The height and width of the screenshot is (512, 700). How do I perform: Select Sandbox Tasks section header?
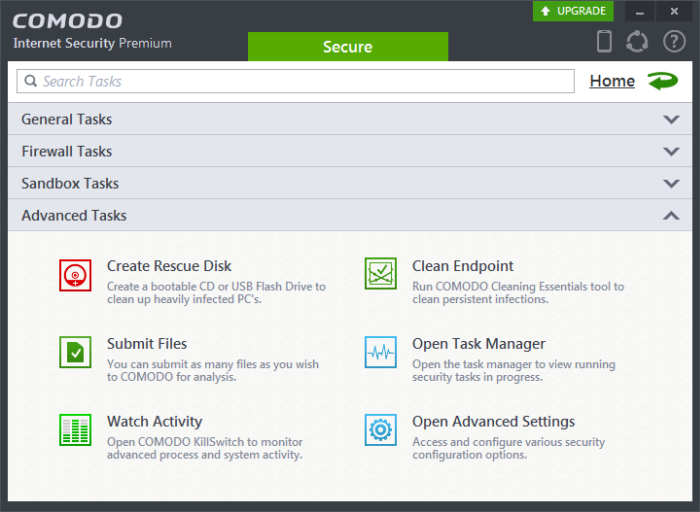[350, 183]
